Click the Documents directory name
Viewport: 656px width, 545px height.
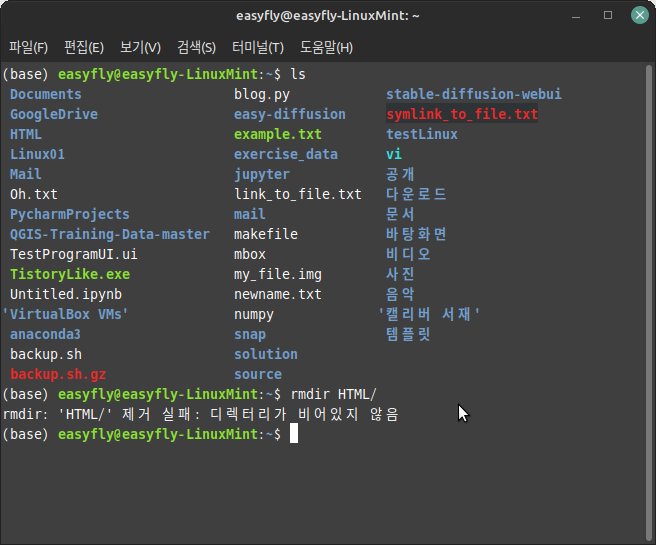pyautogui.click(x=46, y=94)
